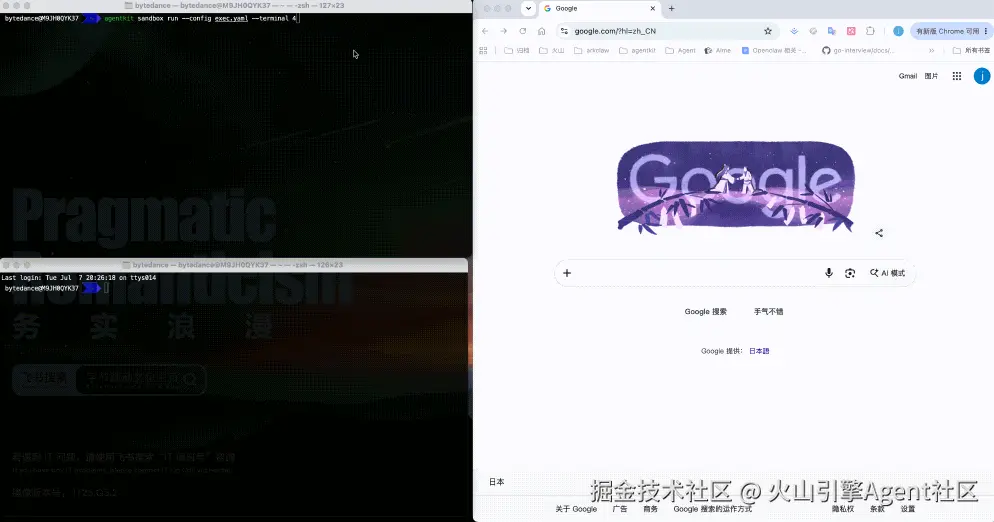Open the Google Translate extension icon
The height and width of the screenshot is (522, 994).
point(832,31)
